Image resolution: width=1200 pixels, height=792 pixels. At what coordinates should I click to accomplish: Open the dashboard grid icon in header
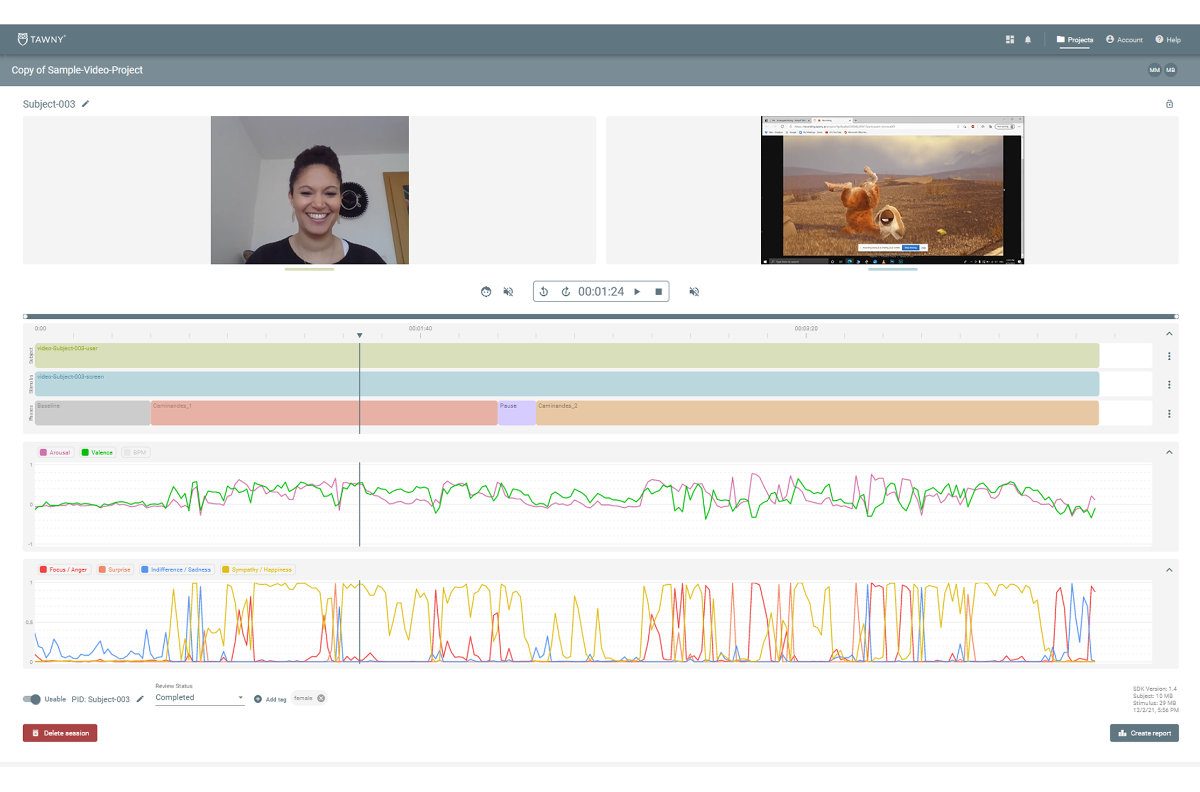point(1010,40)
